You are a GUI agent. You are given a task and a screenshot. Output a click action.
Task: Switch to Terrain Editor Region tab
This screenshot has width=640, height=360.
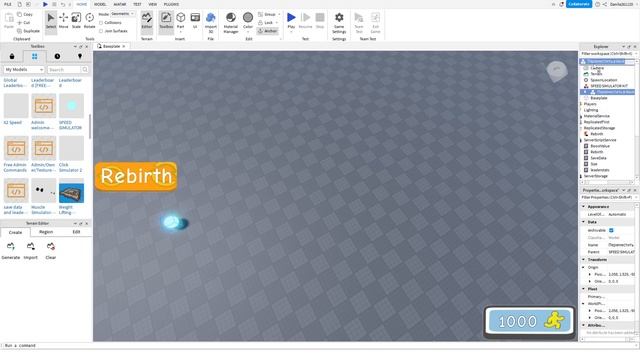[x=46, y=232]
